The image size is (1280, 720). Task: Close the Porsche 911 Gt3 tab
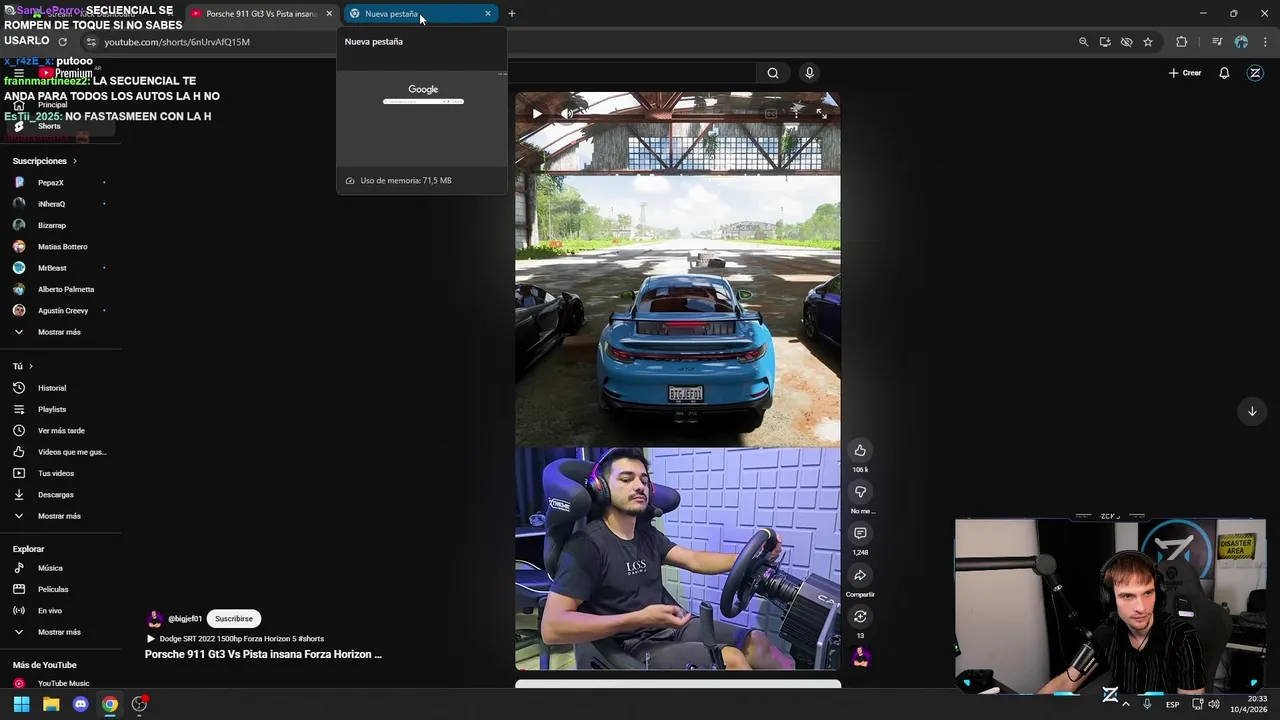click(329, 14)
